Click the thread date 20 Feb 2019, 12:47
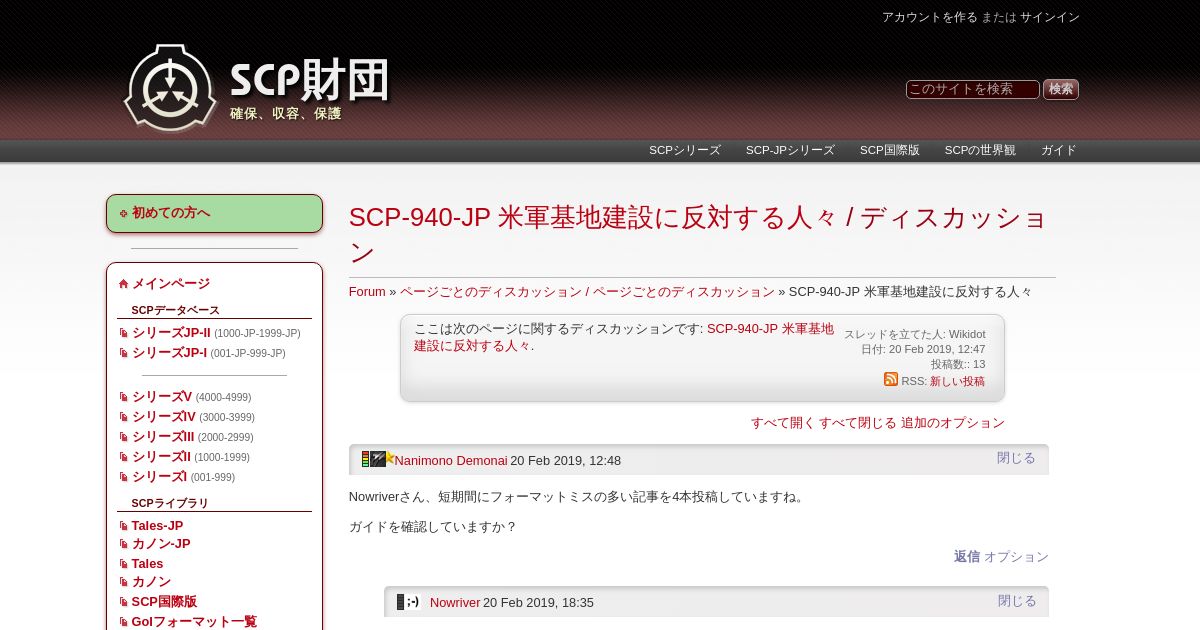The image size is (1200, 630). click(x=923, y=349)
